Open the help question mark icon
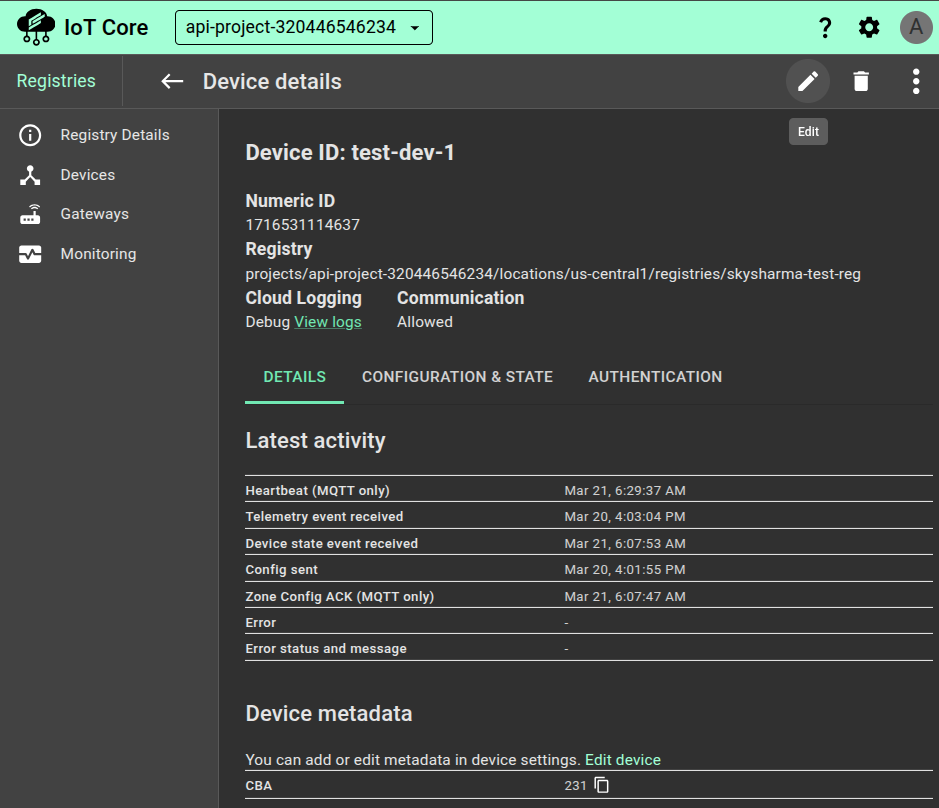 point(825,28)
